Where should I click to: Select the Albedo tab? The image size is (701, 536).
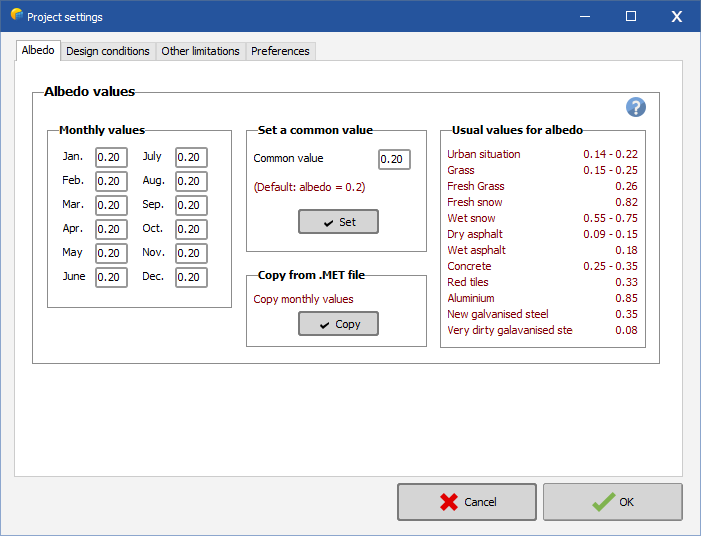(38, 50)
